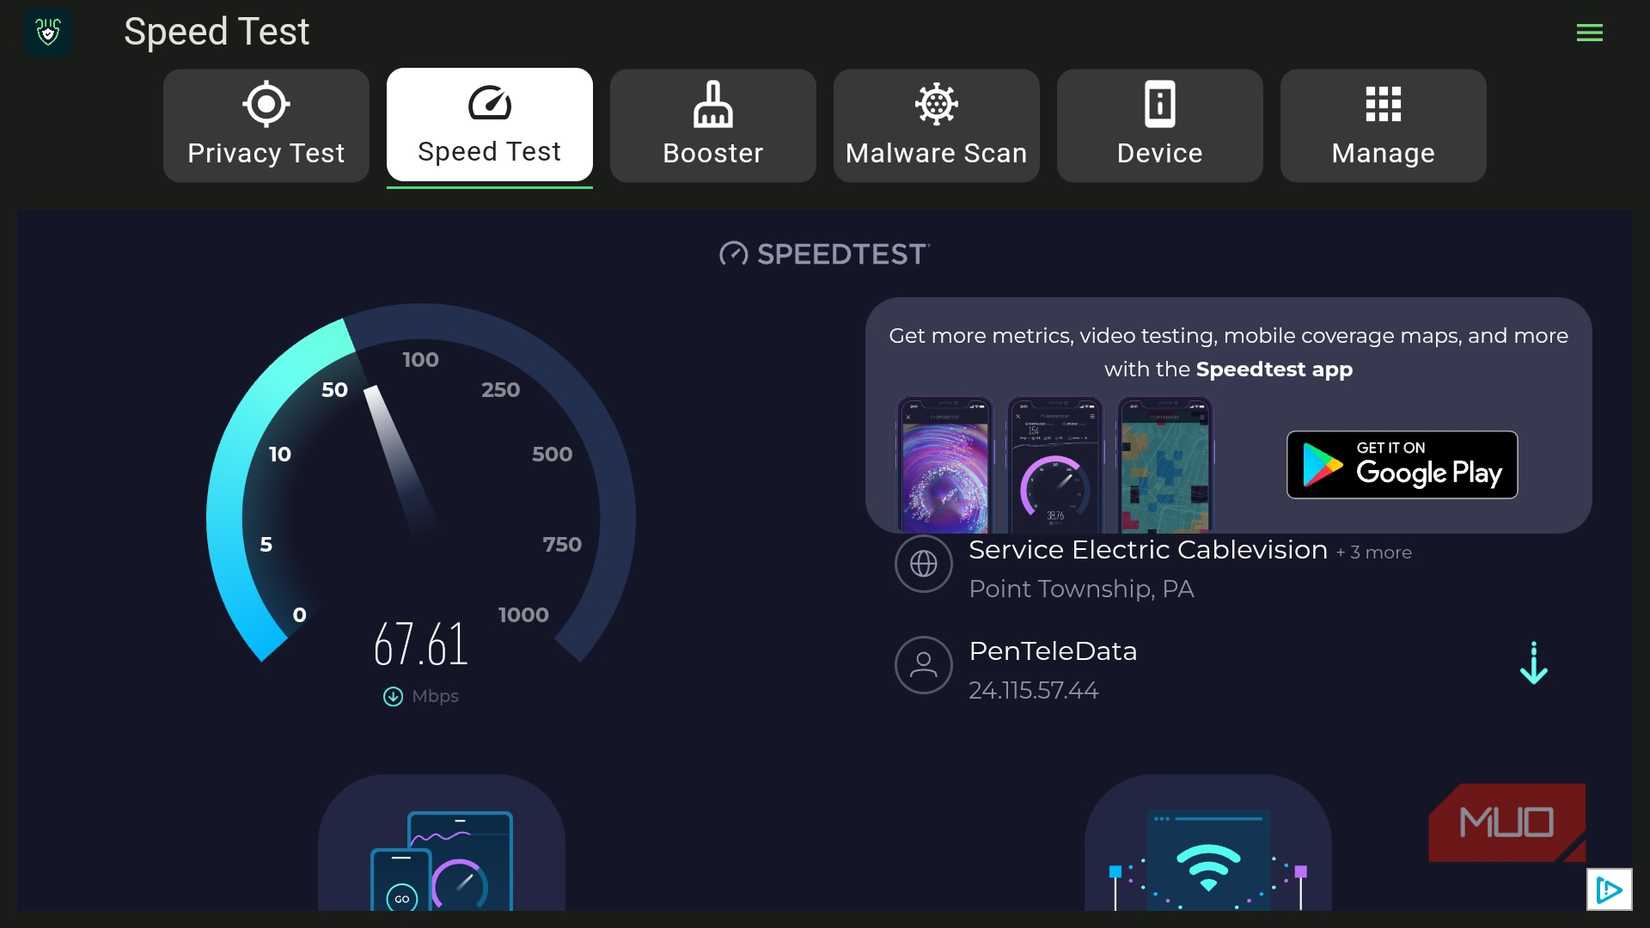1650x928 pixels.
Task: Expand the '+ 3 more' server list
Action: click(1376, 551)
